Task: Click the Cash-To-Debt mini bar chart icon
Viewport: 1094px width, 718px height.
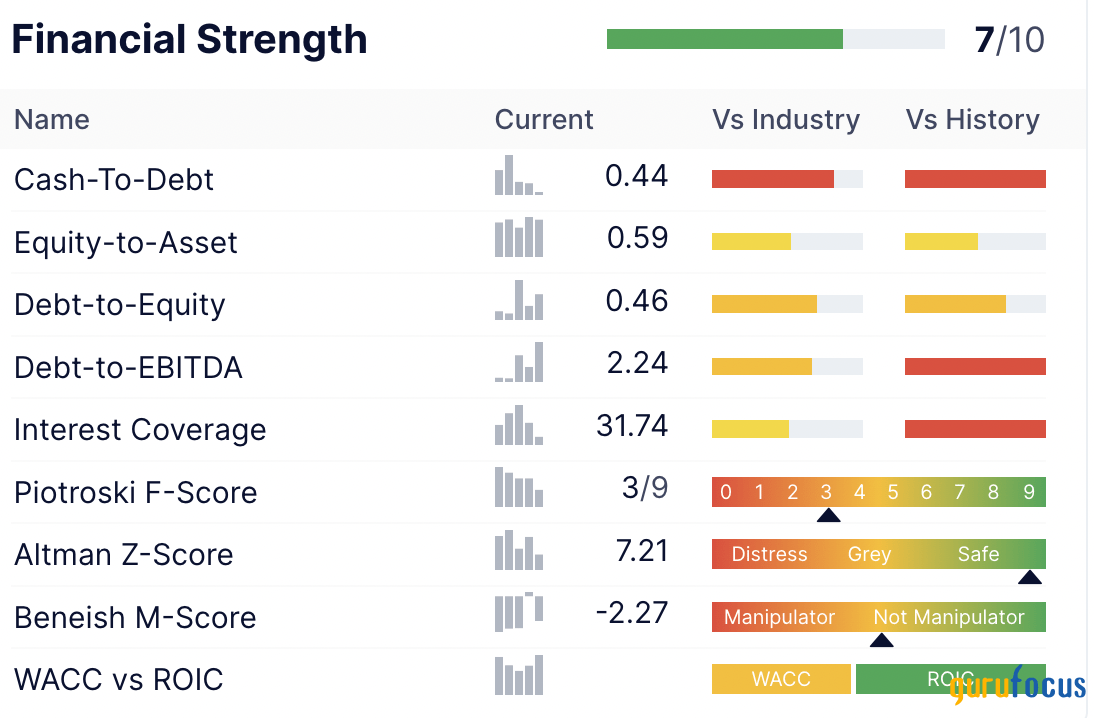Action: [519, 176]
